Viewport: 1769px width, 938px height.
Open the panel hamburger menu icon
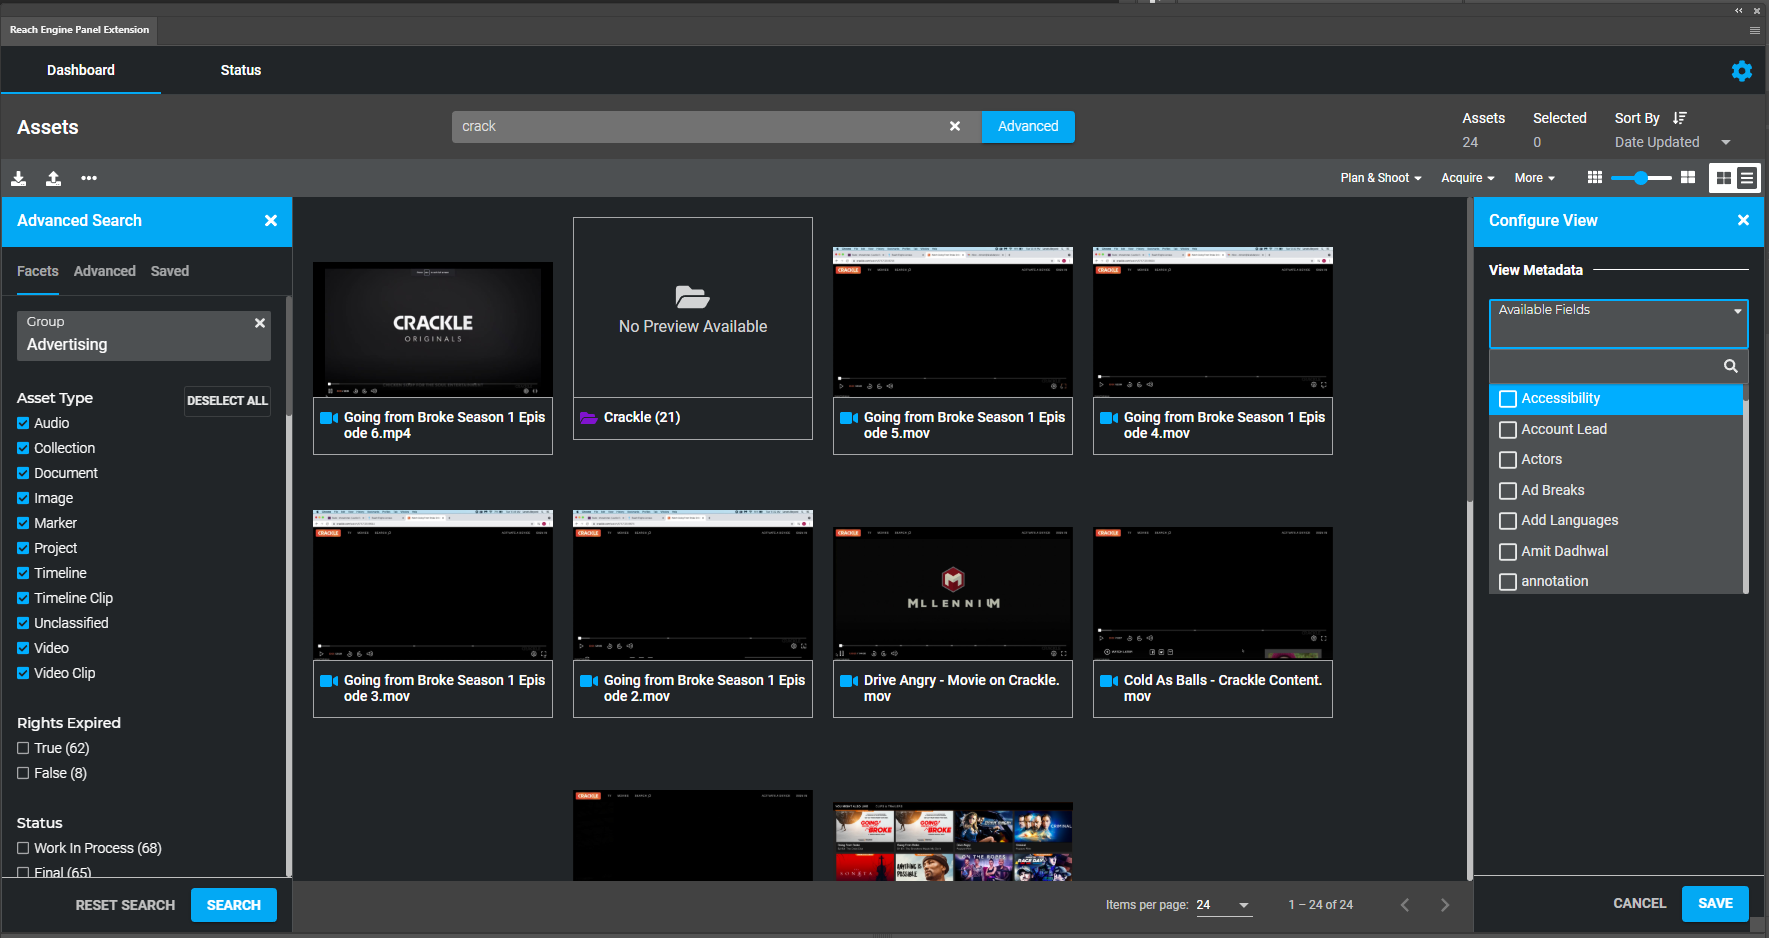tap(1754, 30)
